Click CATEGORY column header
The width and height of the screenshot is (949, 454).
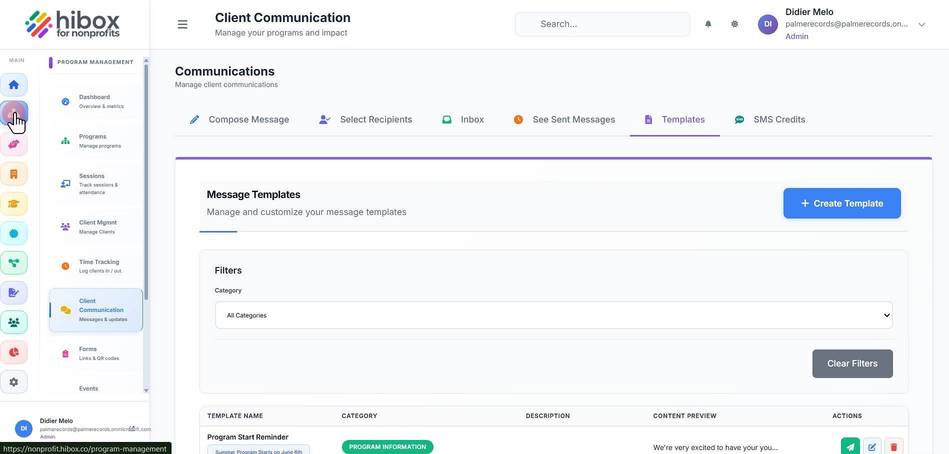coord(360,416)
